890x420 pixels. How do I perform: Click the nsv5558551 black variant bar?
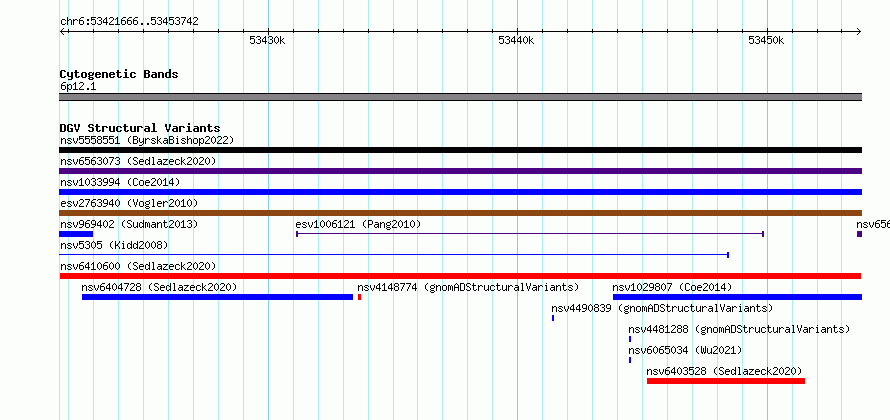tap(460, 150)
